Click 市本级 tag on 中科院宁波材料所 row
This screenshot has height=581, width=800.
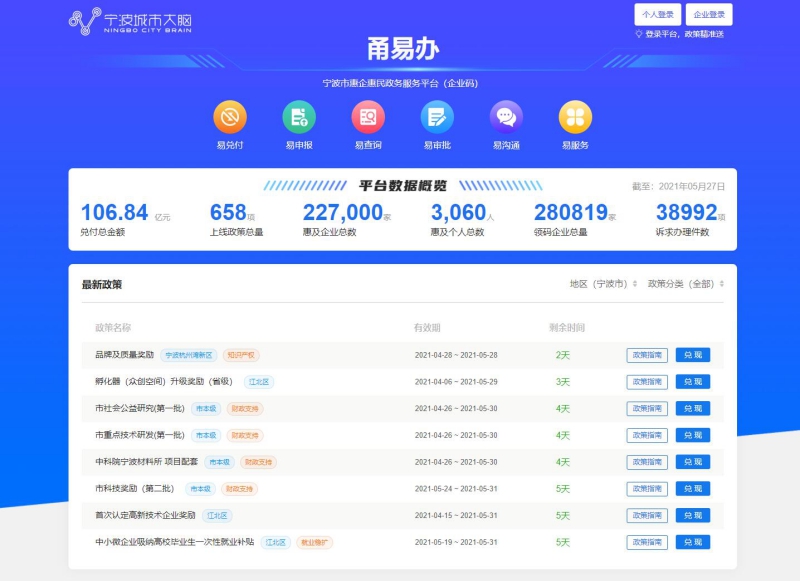pos(219,462)
